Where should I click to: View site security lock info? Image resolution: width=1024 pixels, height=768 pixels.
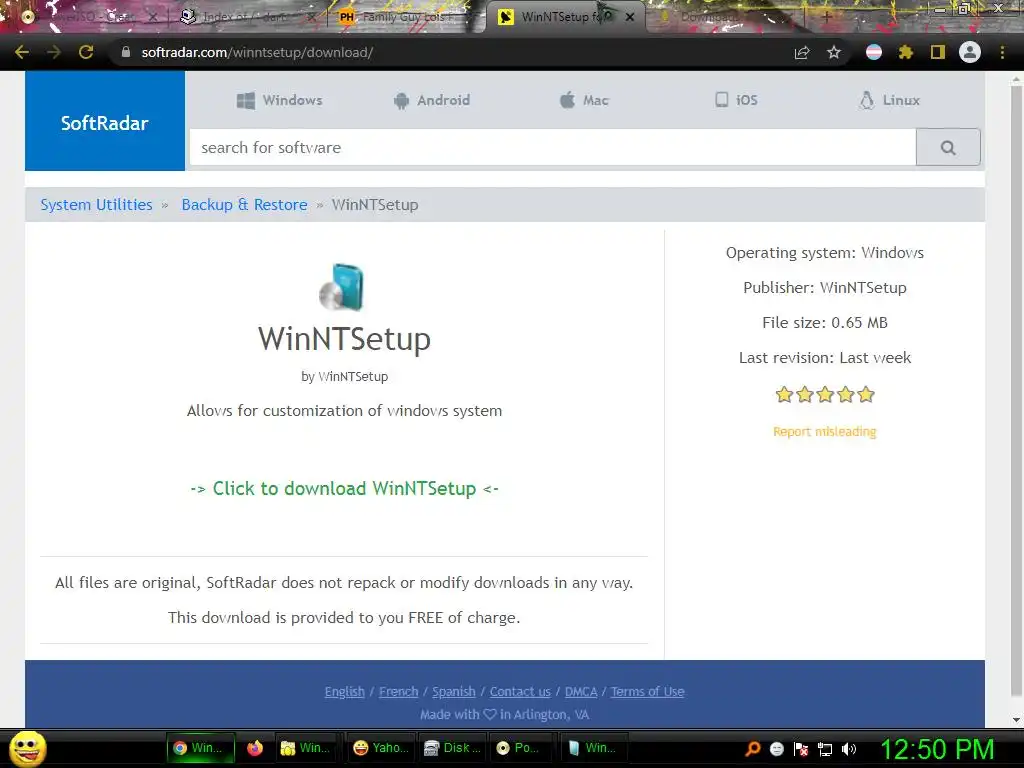pos(125,52)
